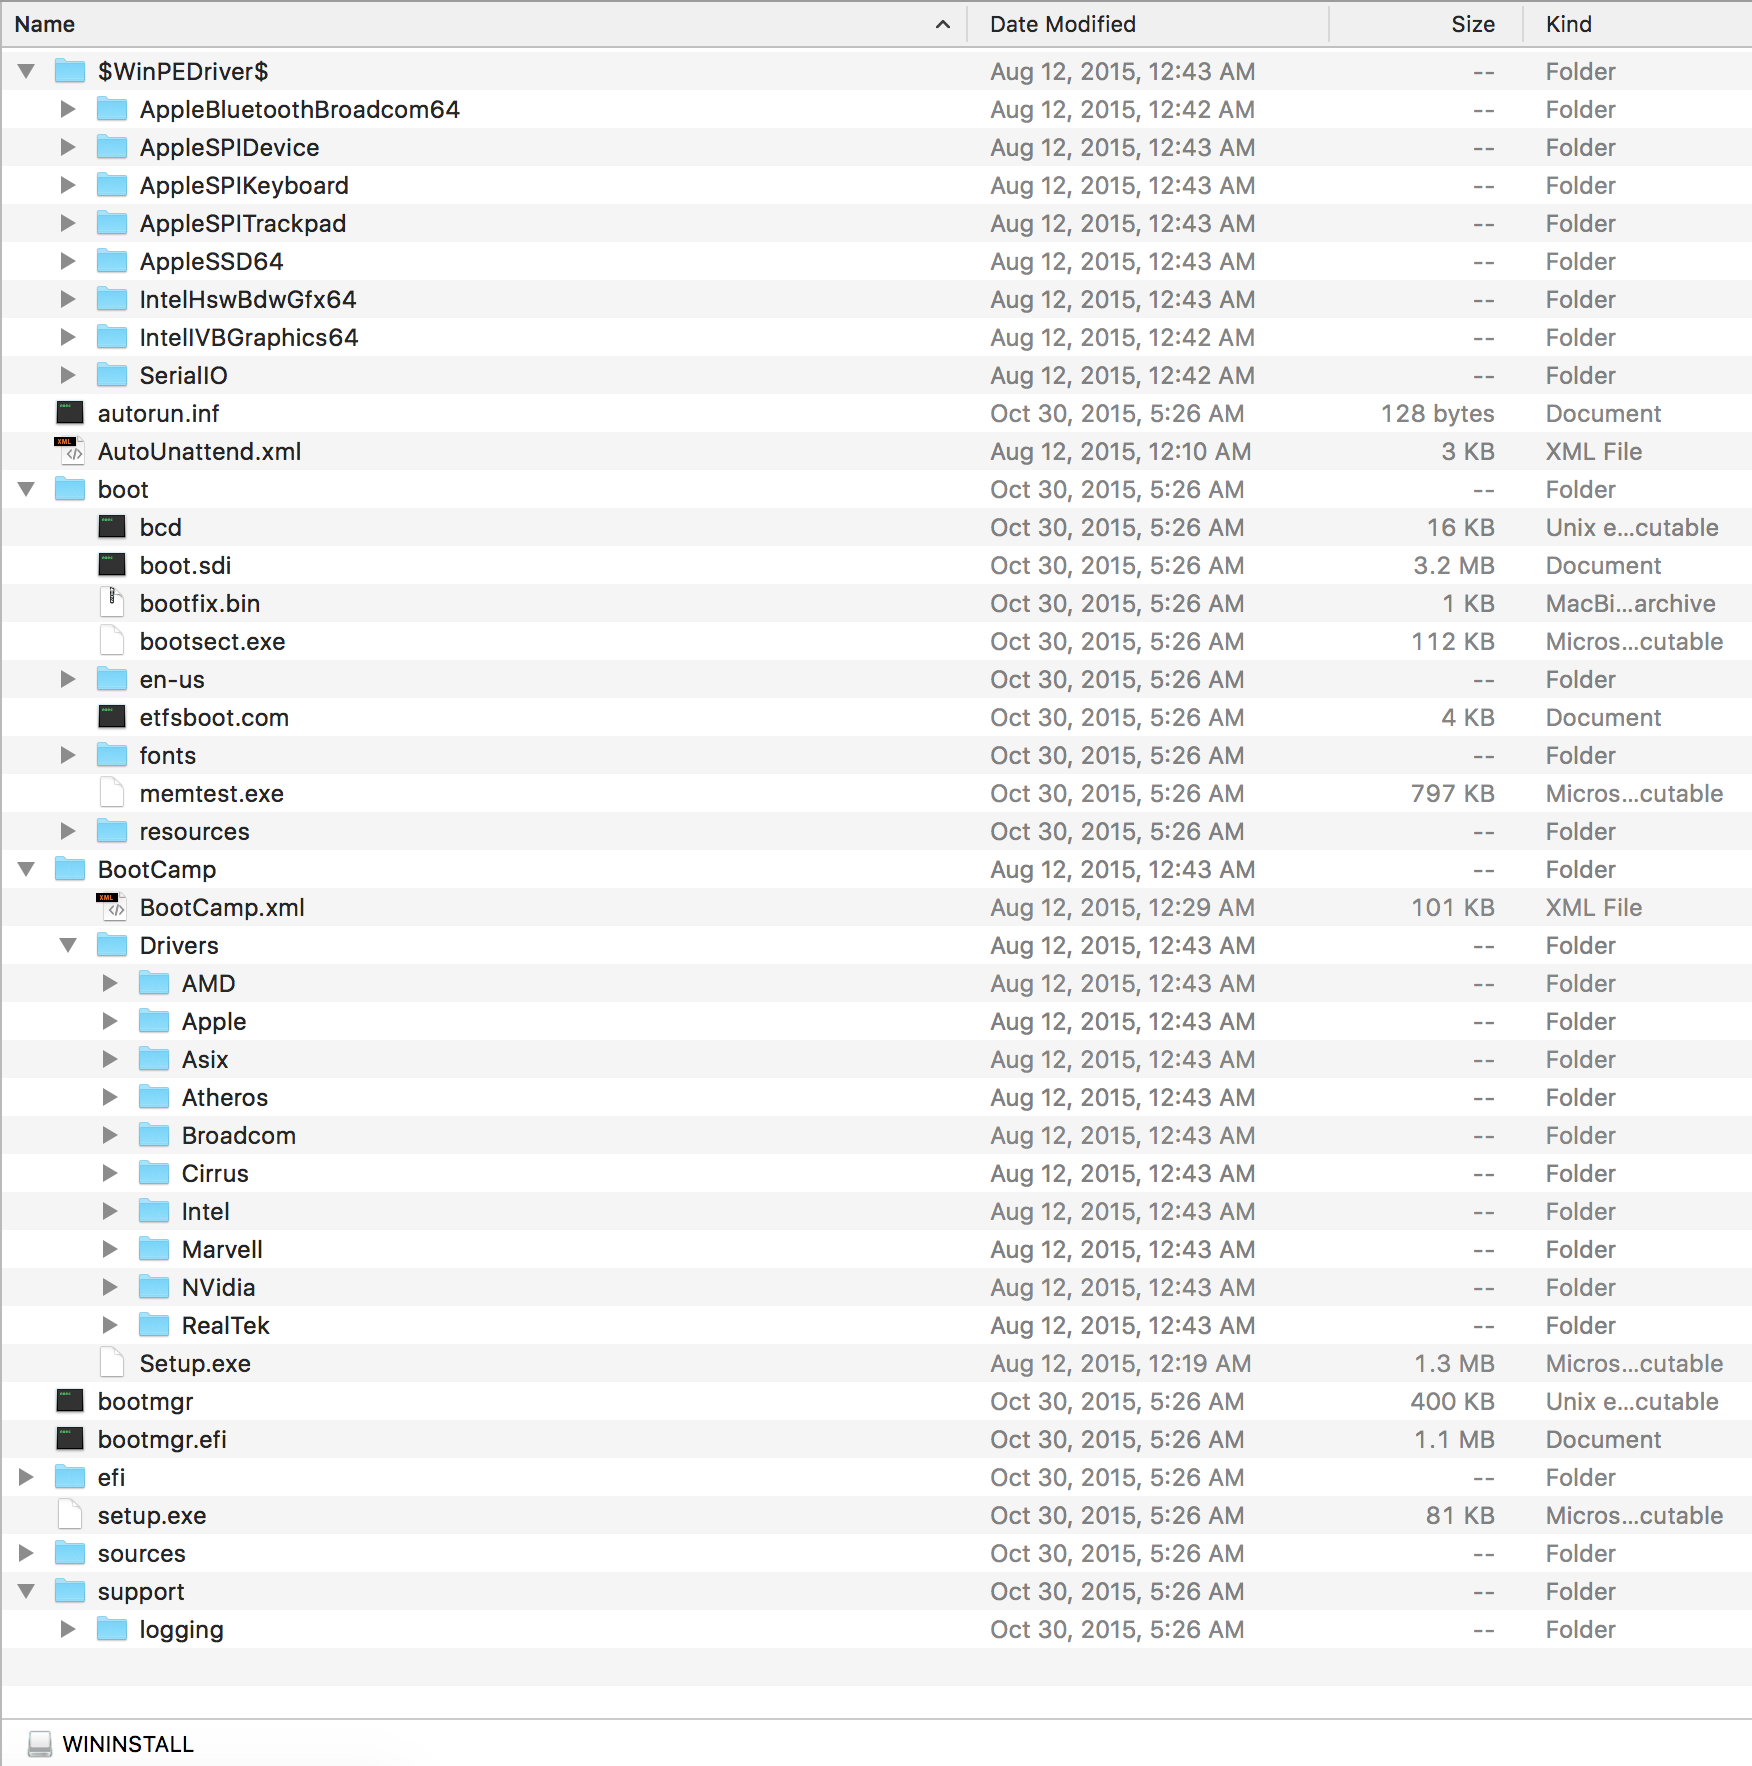Click the IntelHswBdwGfx64 folder icon

click(x=112, y=299)
